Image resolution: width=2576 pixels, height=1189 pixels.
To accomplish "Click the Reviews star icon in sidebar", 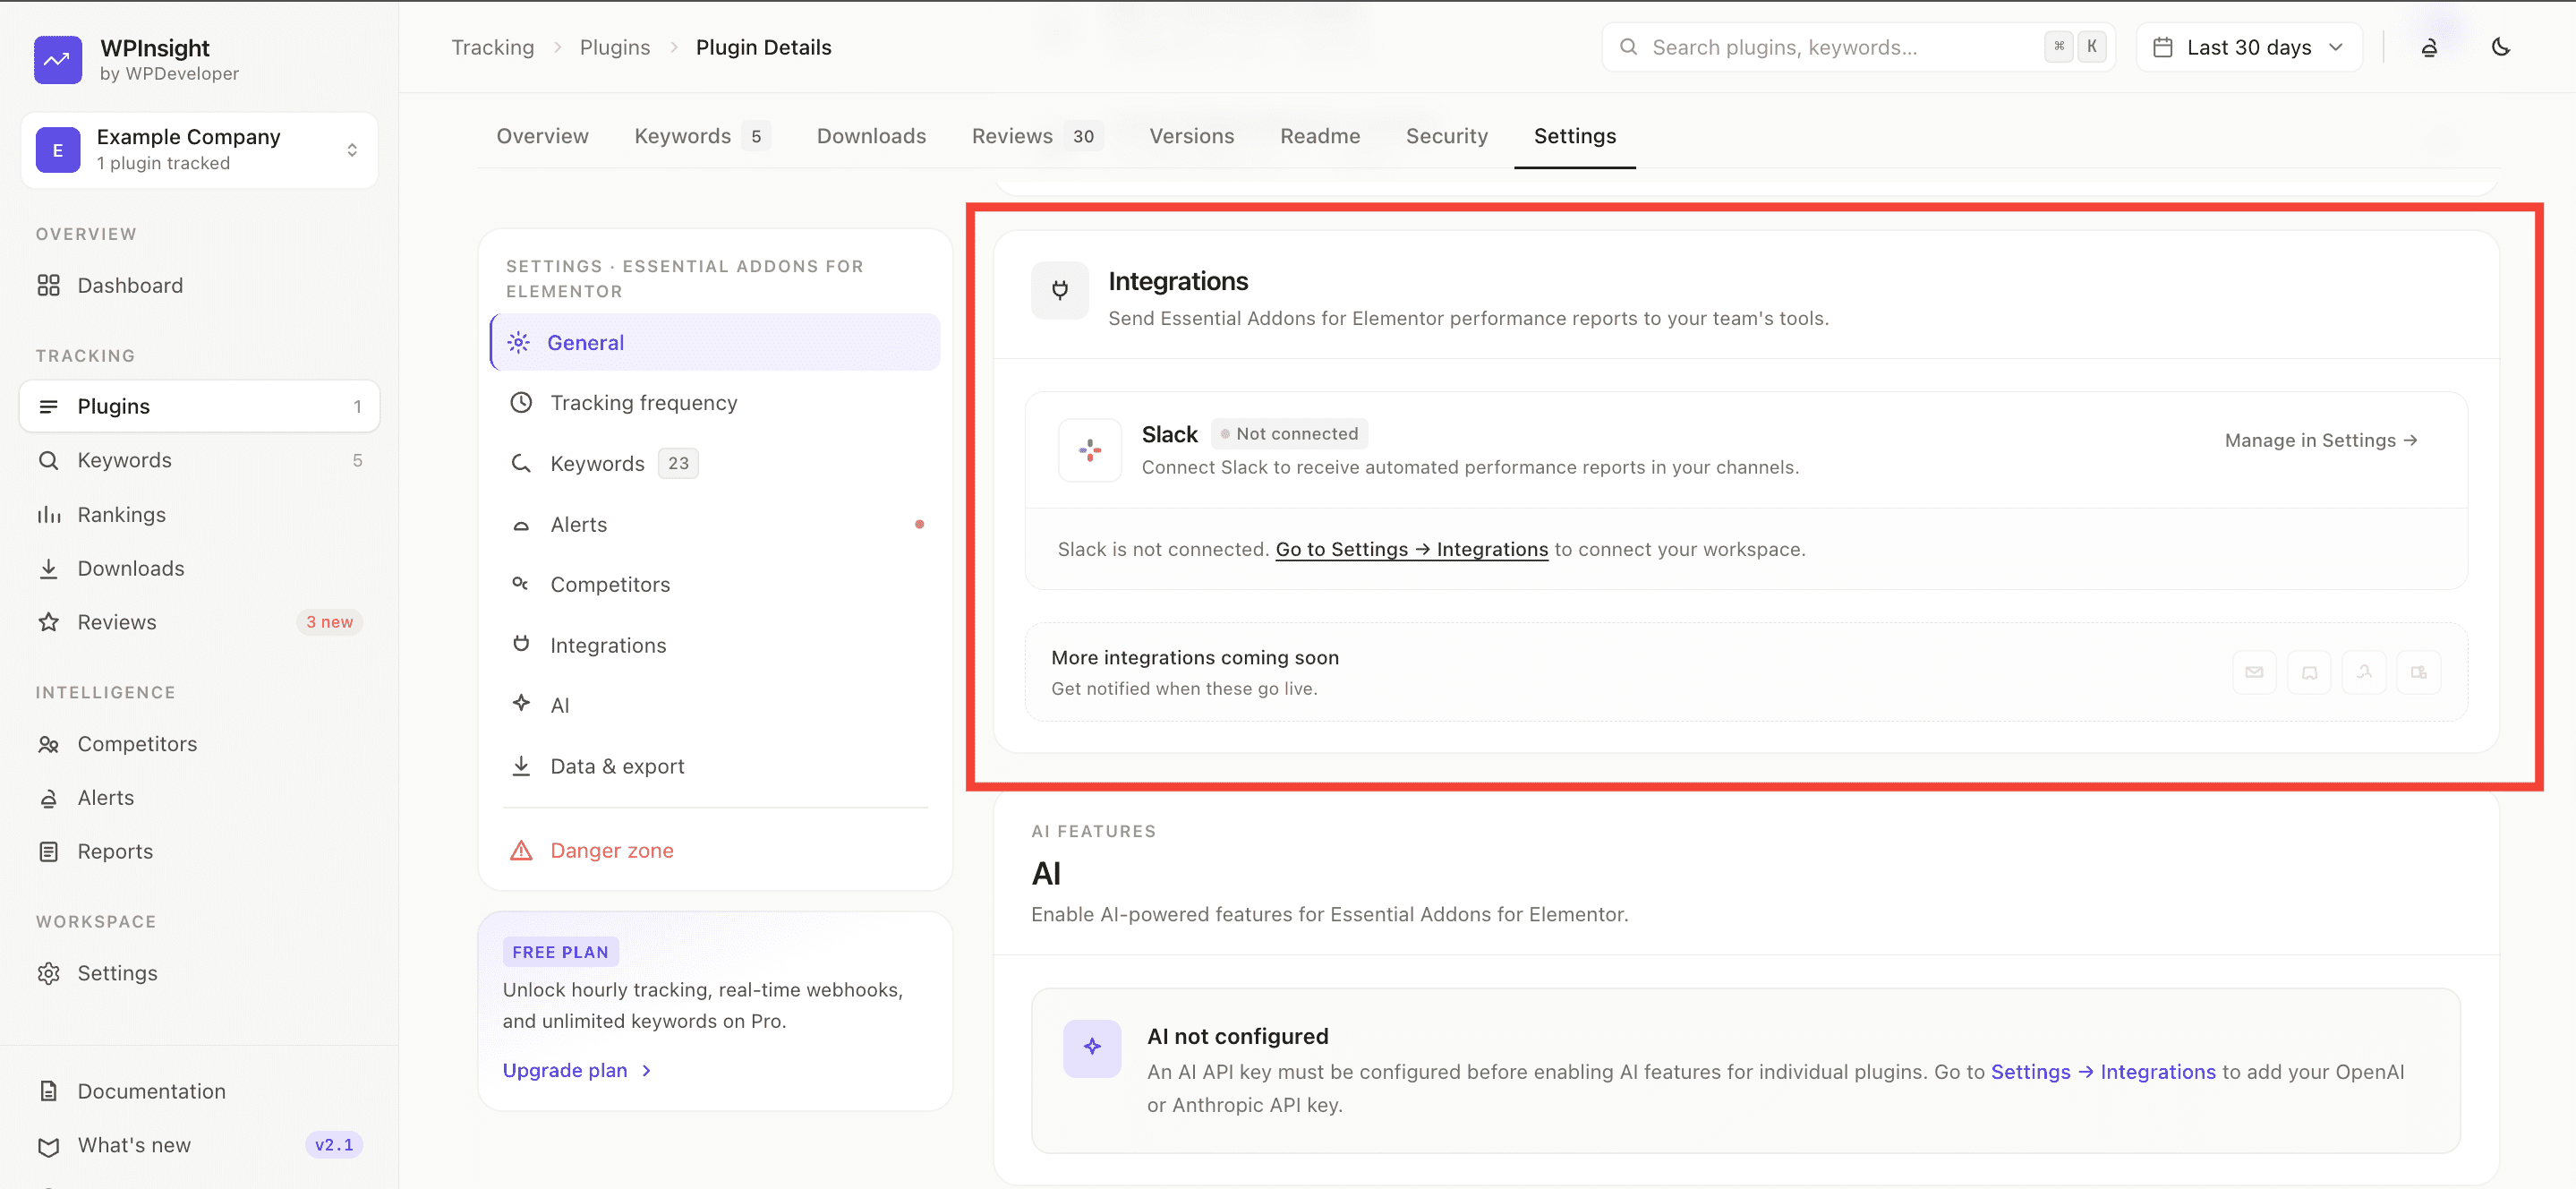I will pos(48,622).
